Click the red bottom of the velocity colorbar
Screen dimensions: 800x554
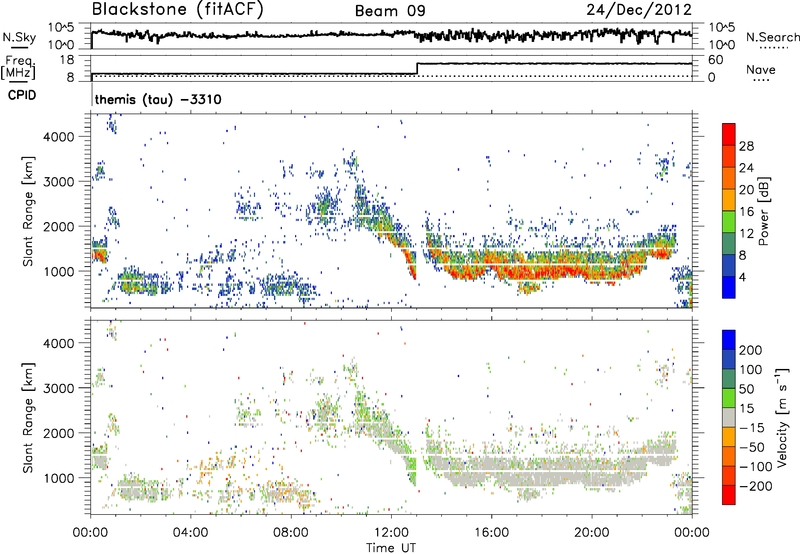click(729, 495)
